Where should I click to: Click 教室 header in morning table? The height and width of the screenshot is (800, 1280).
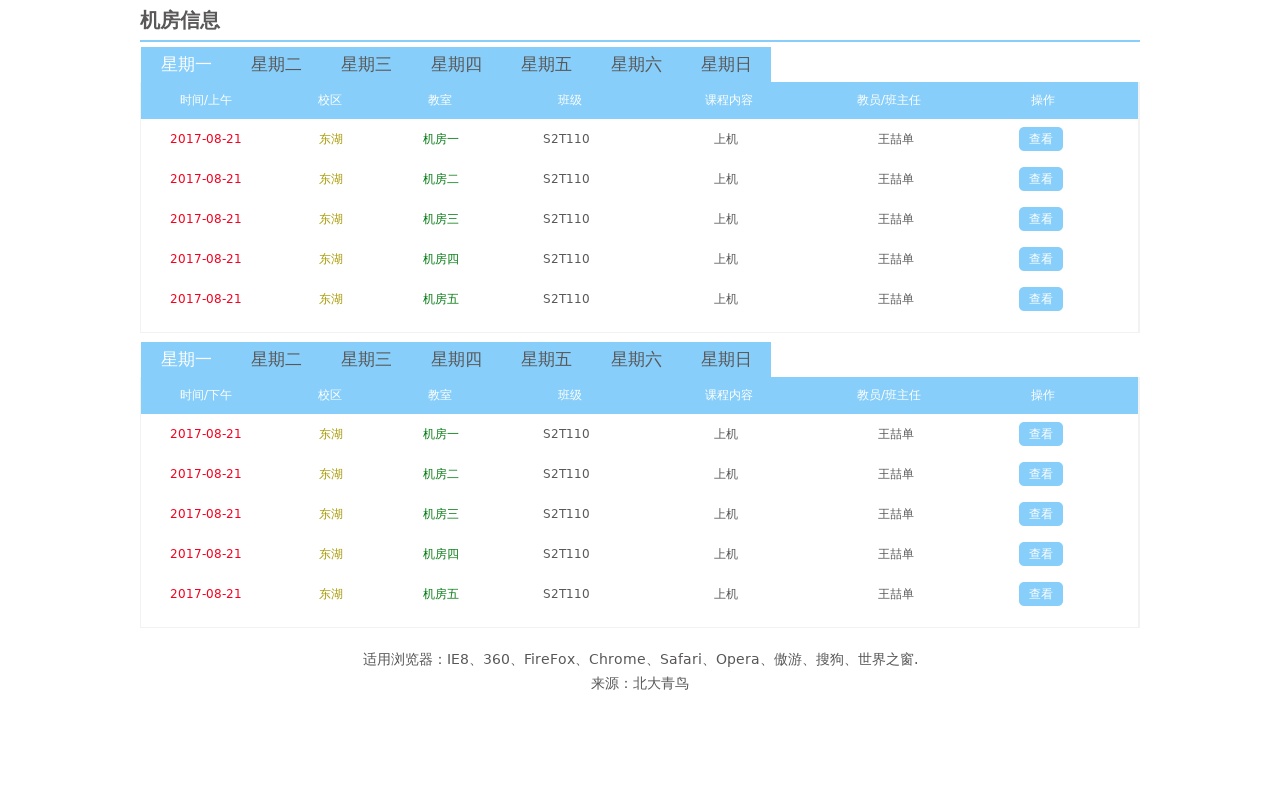tap(440, 100)
